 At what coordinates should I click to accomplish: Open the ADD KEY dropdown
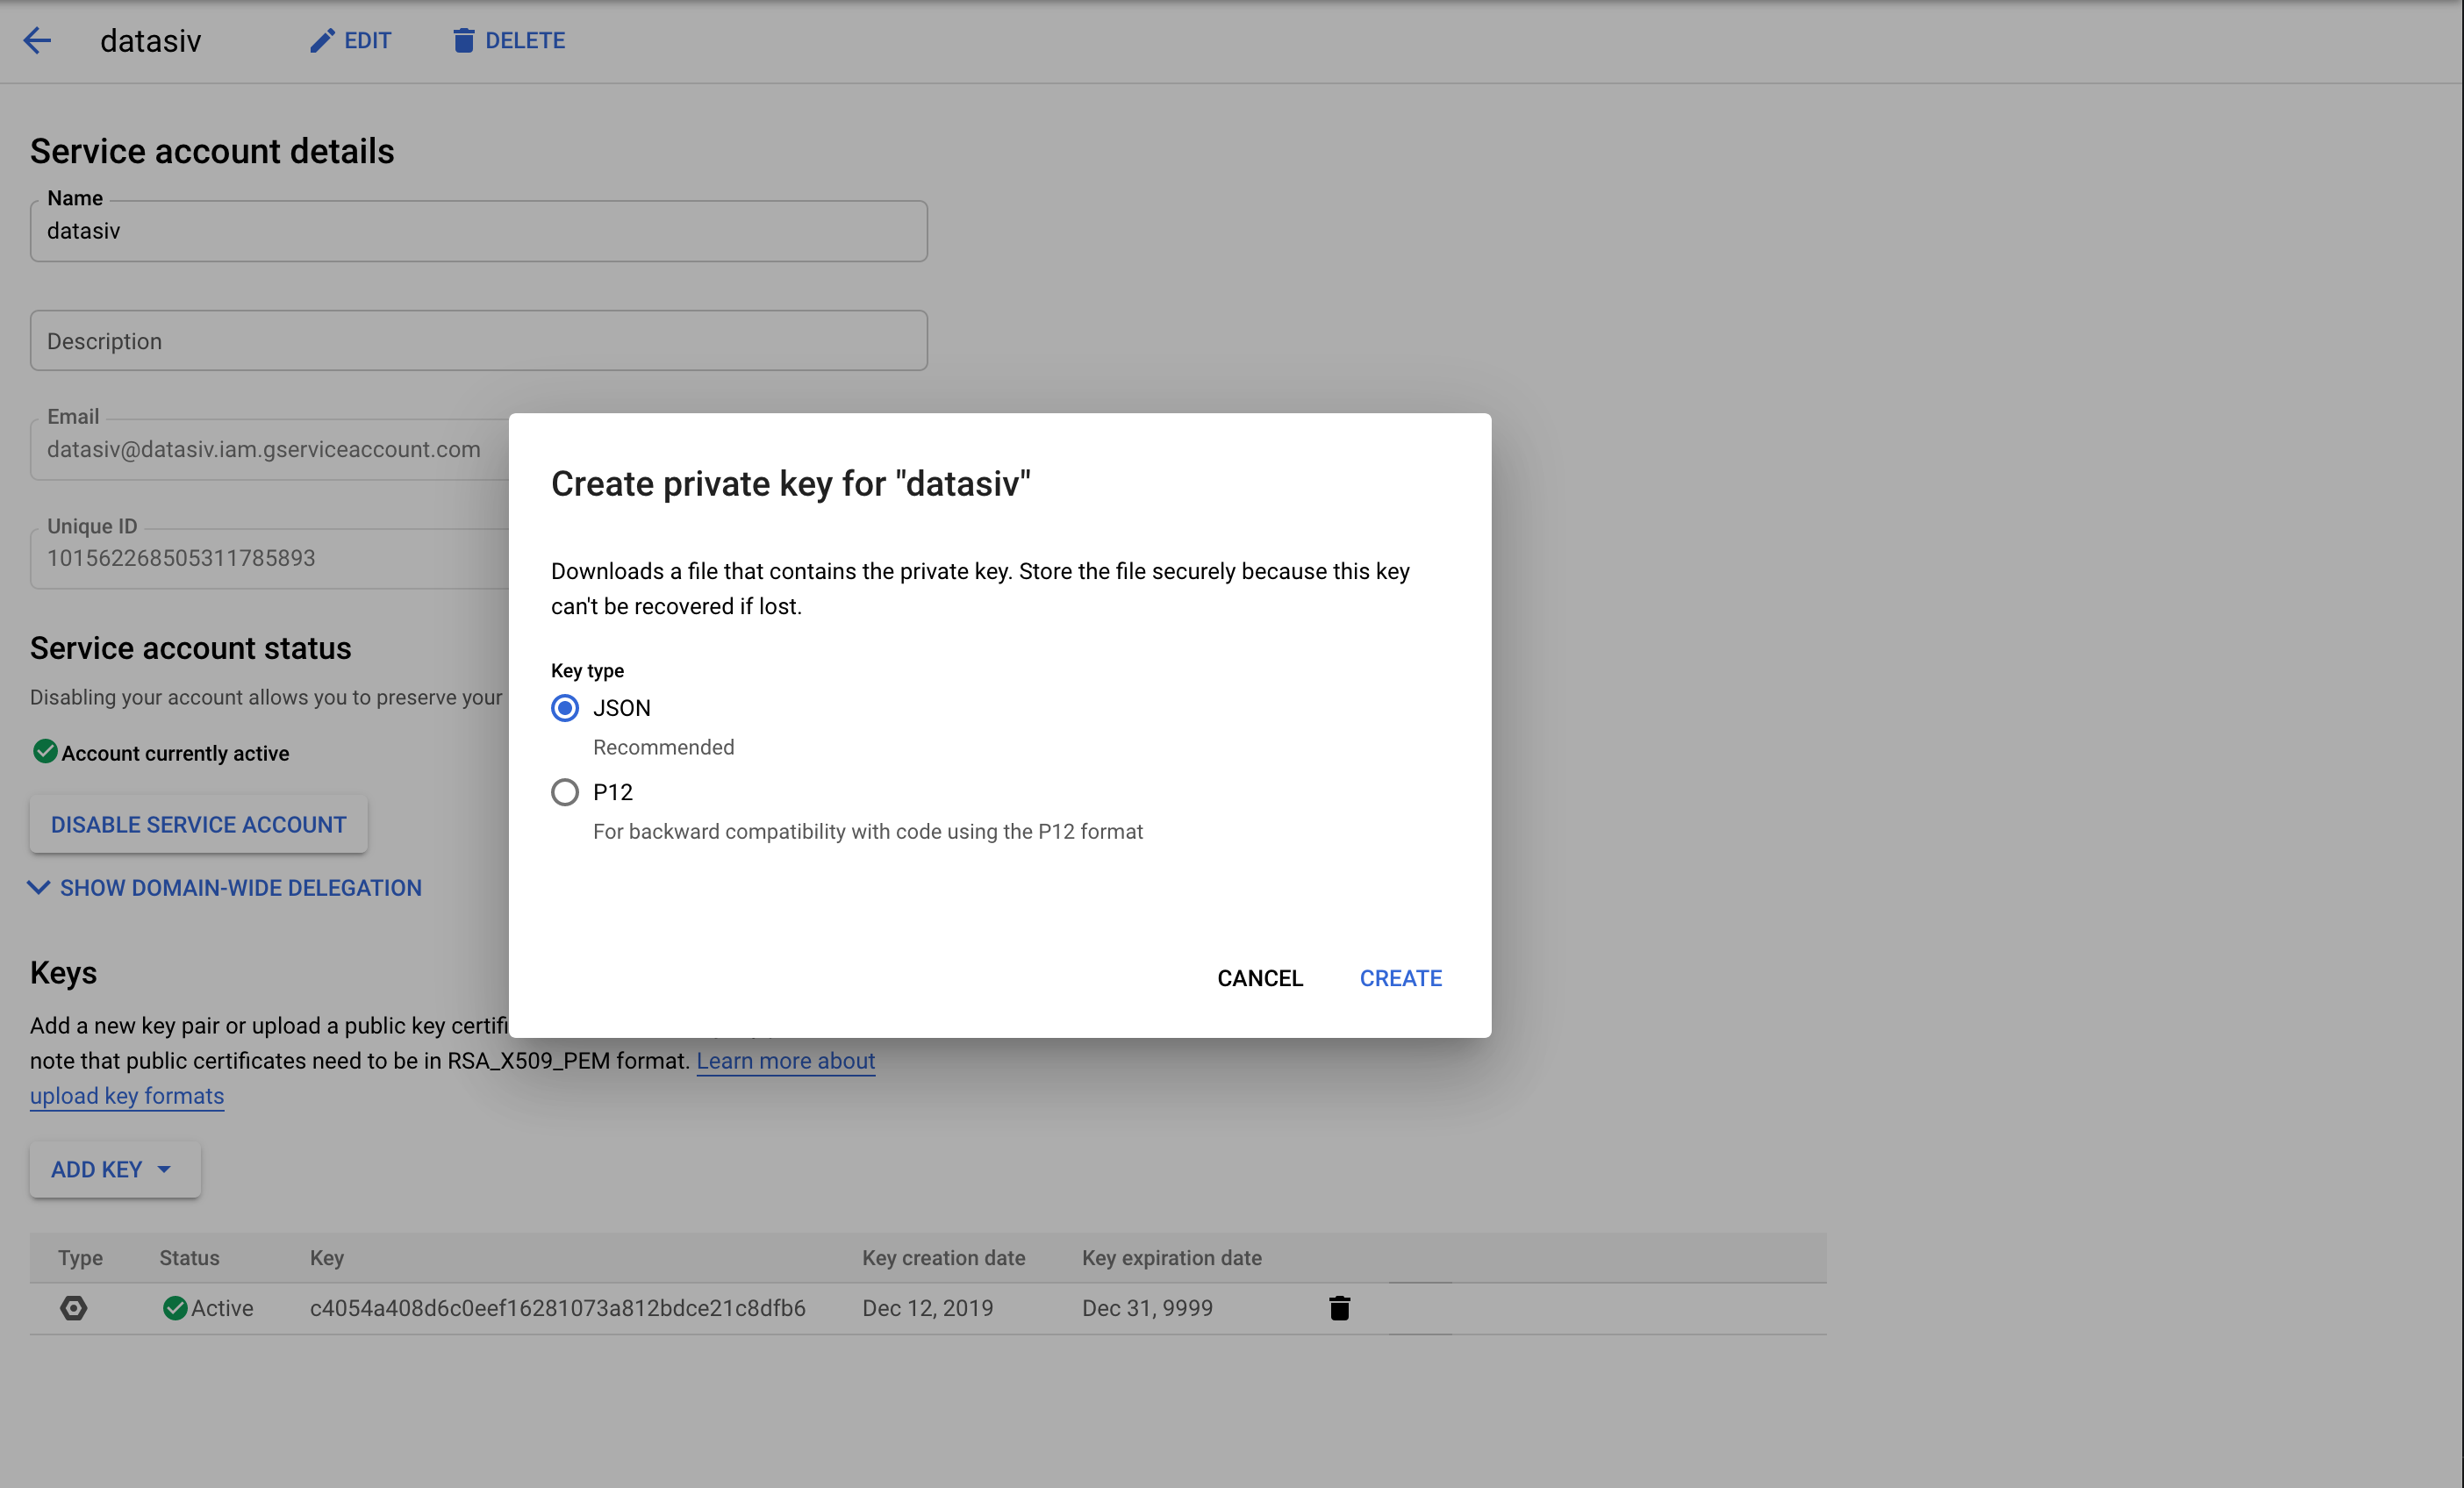click(x=115, y=1170)
